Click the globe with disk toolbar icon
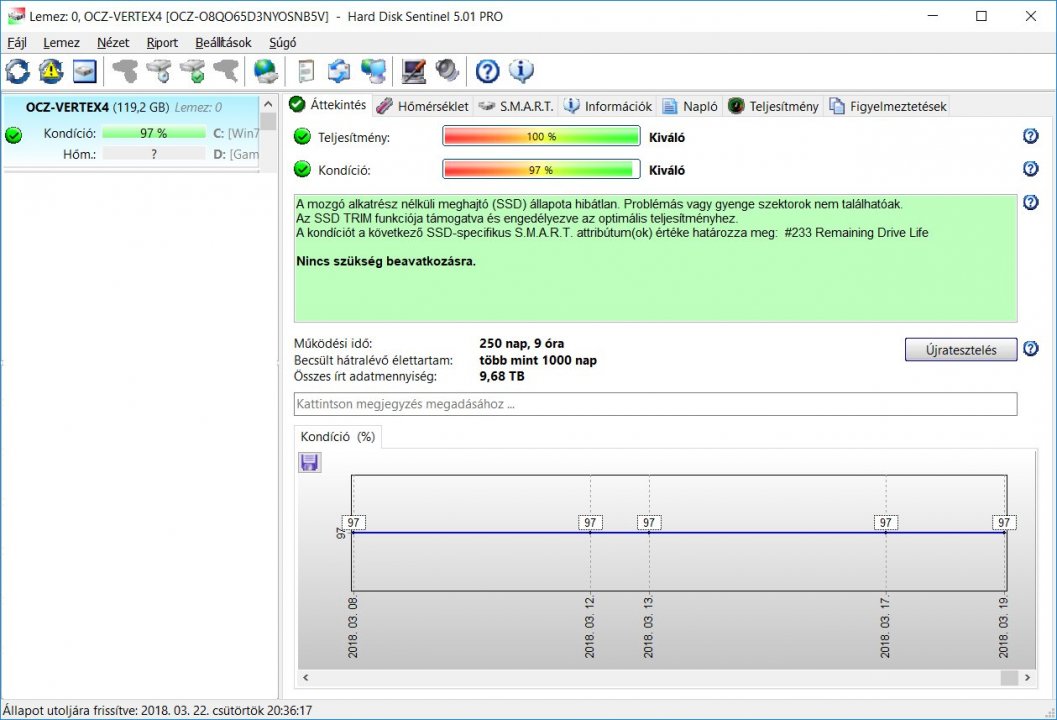The image size is (1057, 720). 266,71
